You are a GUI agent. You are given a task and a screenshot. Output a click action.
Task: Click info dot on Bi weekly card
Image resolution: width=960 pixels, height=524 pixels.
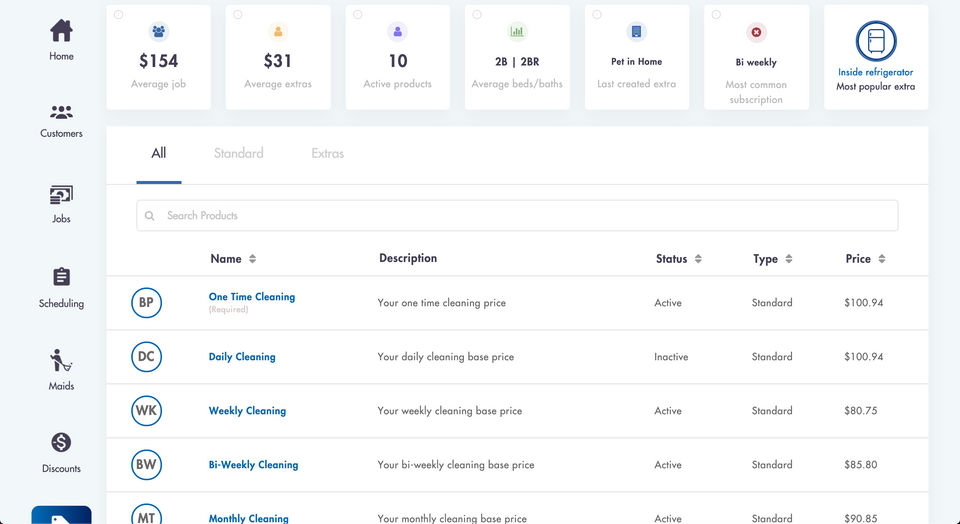(716, 15)
